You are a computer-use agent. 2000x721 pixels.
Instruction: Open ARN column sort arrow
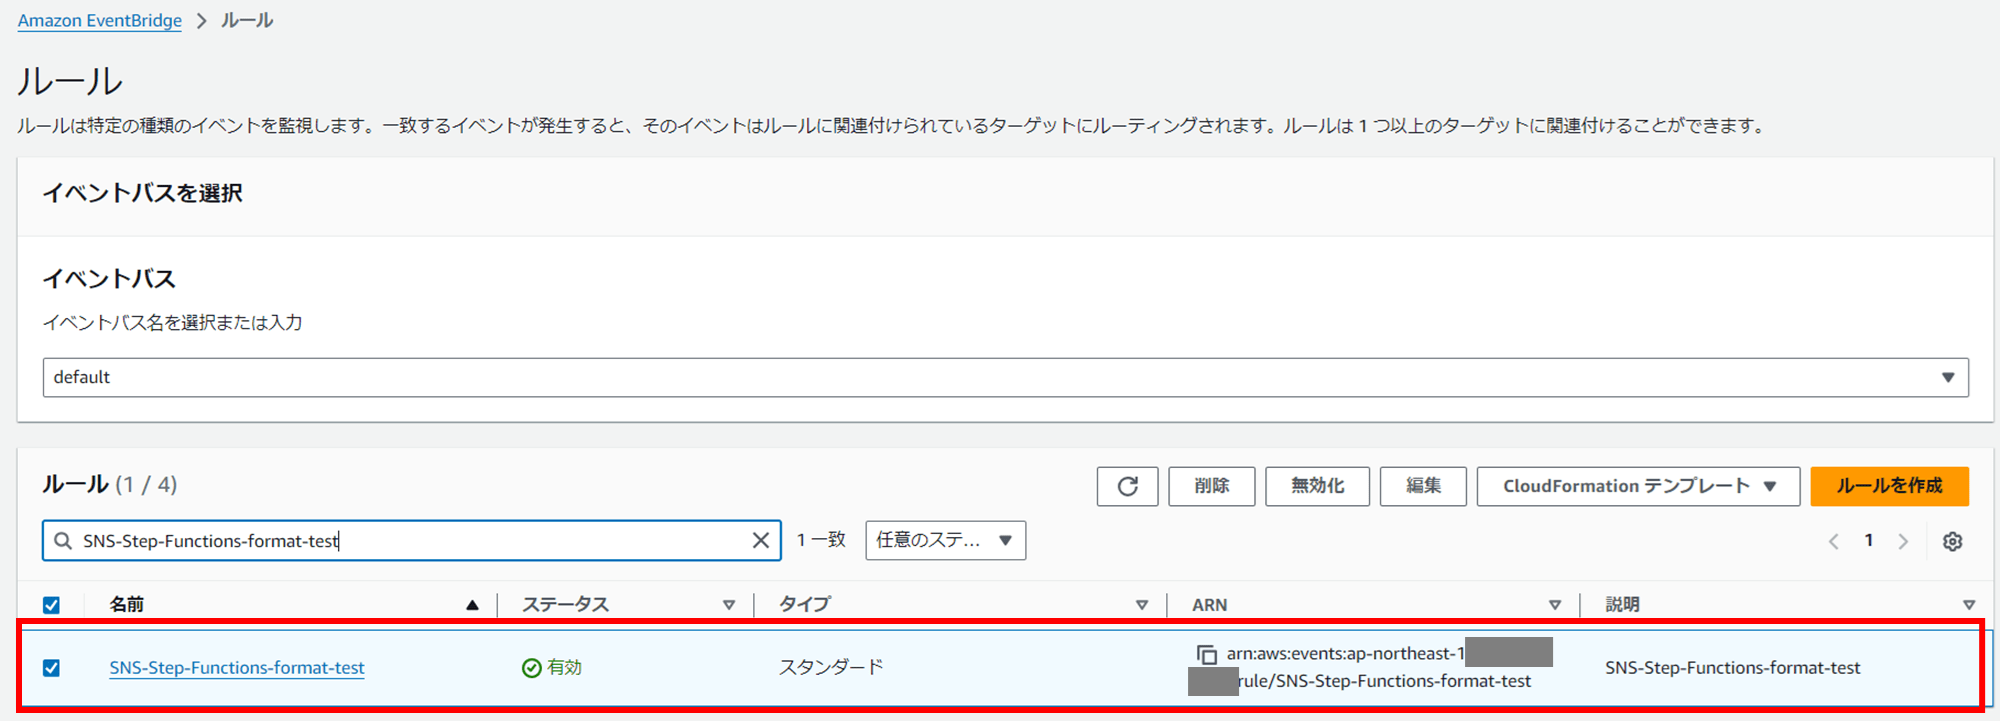(x=1555, y=605)
